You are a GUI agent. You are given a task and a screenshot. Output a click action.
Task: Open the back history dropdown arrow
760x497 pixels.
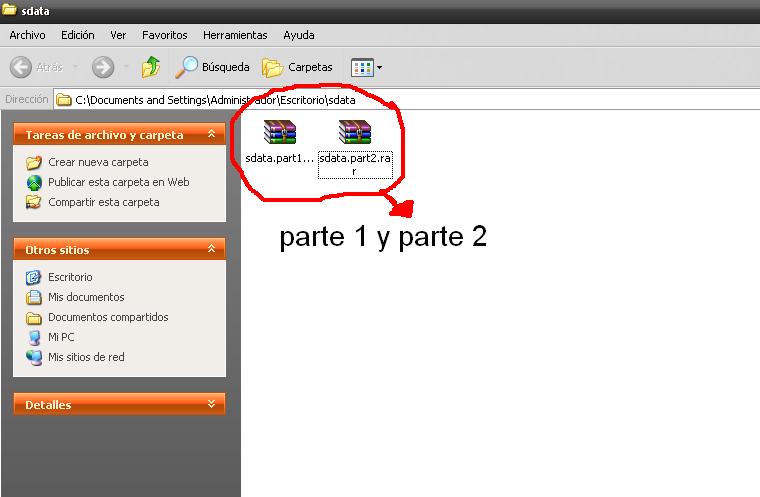(x=76, y=67)
